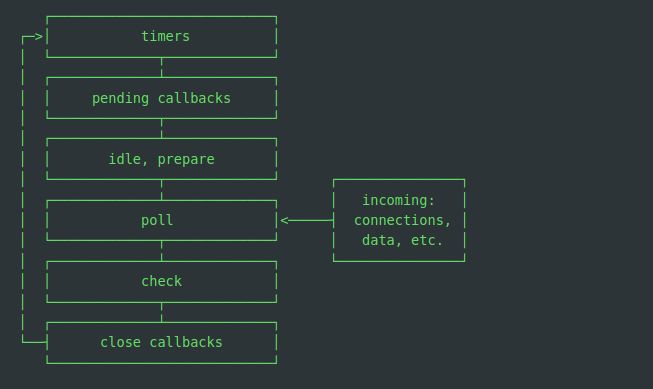653x389 pixels.
Task: Click the timers phase box
Action: pyautogui.click(x=162, y=37)
